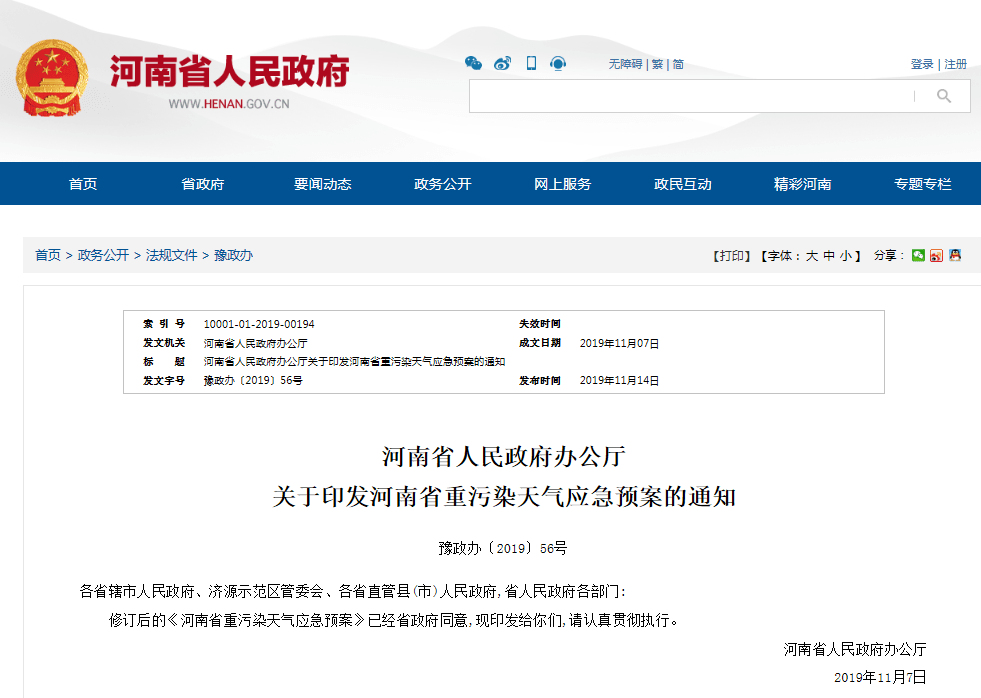Open the headset customer service icon

(x=558, y=64)
